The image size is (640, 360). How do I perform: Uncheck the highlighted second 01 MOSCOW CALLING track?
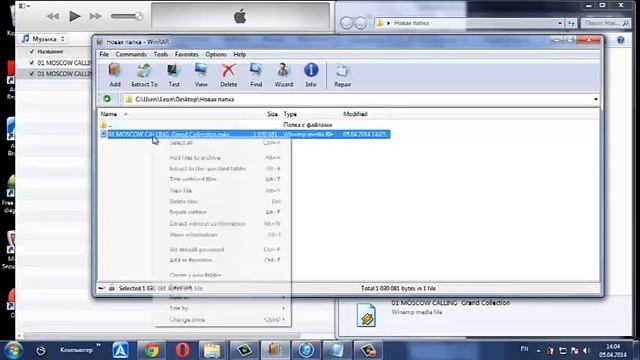click(32, 73)
